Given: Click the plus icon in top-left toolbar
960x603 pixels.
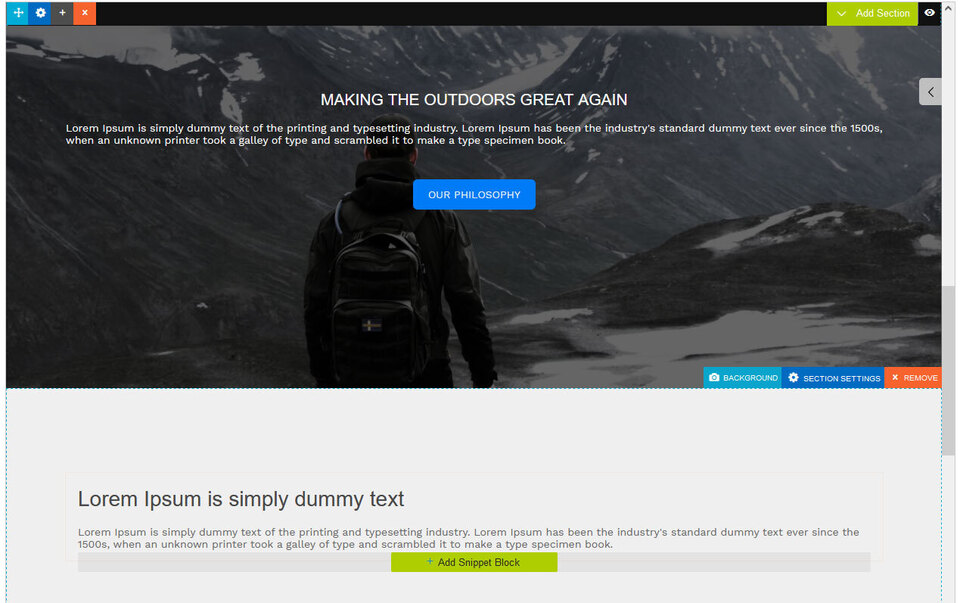Looking at the screenshot, I should [62, 13].
